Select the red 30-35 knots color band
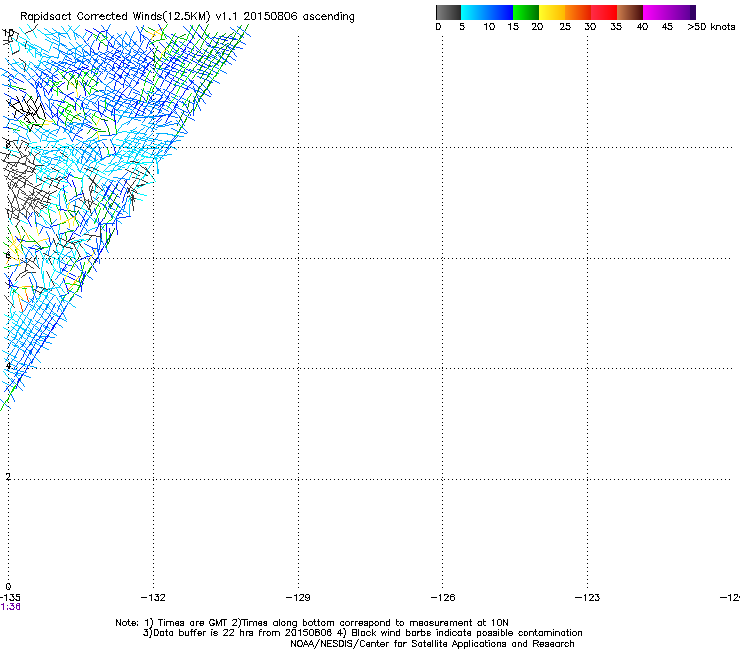 (x=604, y=12)
